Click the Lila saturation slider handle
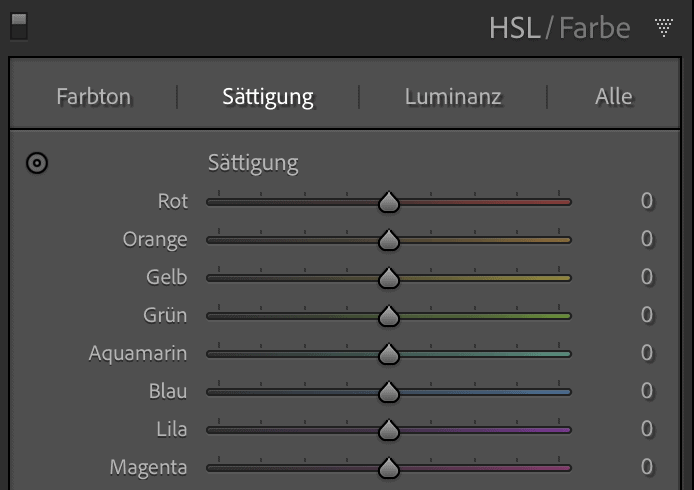Image resolution: width=694 pixels, height=490 pixels. (x=389, y=430)
